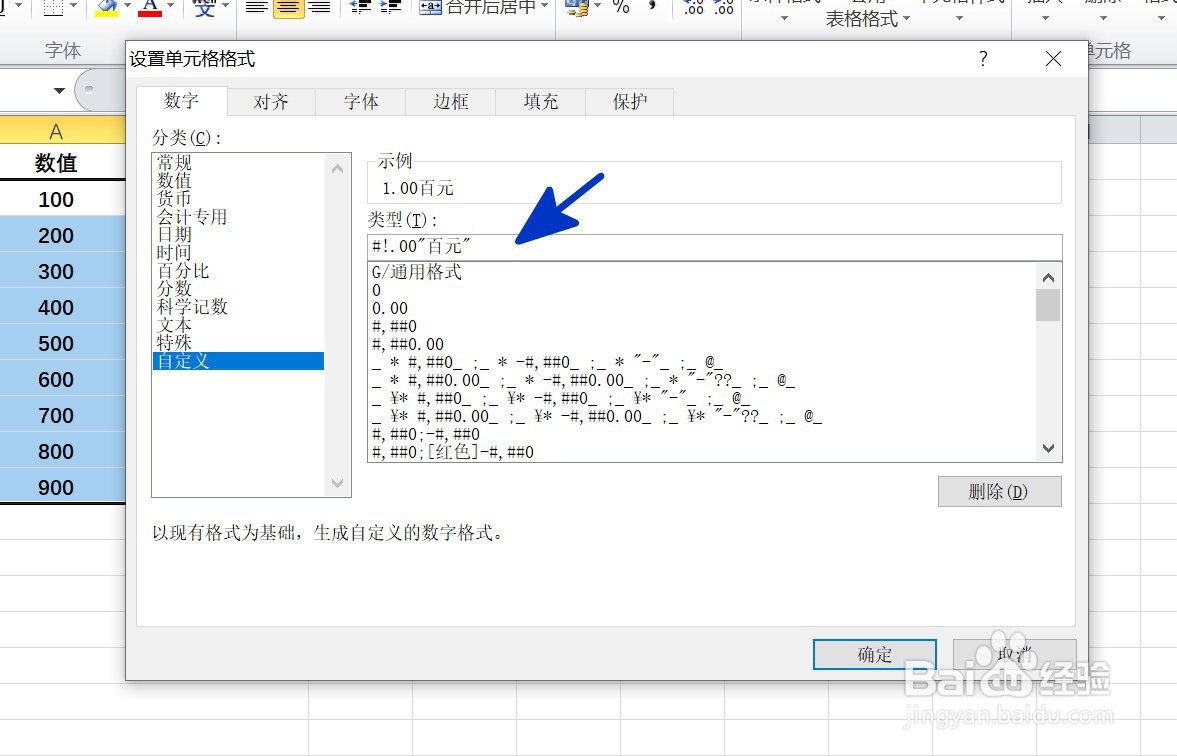1177x756 pixels.
Task: Close the 设置单元格格式 dialog
Action: 1053,59
